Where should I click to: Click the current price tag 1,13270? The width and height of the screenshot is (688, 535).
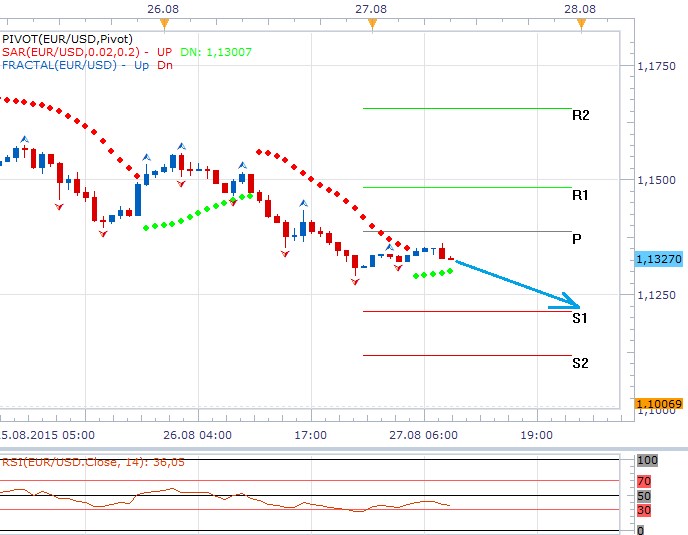tap(658, 259)
